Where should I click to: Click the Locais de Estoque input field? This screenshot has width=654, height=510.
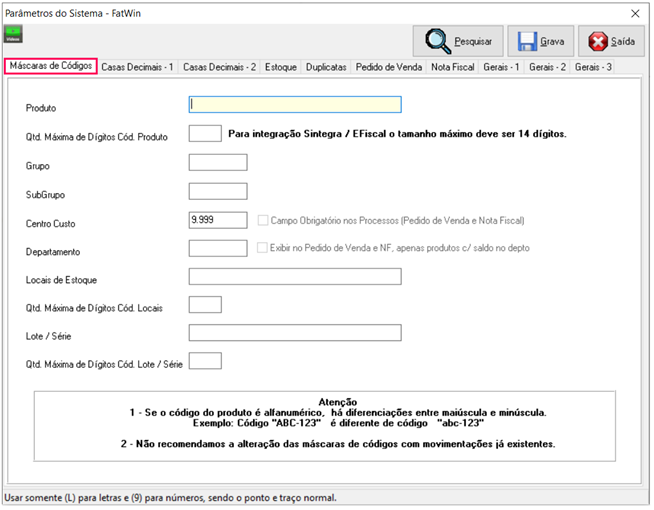(294, 277)
